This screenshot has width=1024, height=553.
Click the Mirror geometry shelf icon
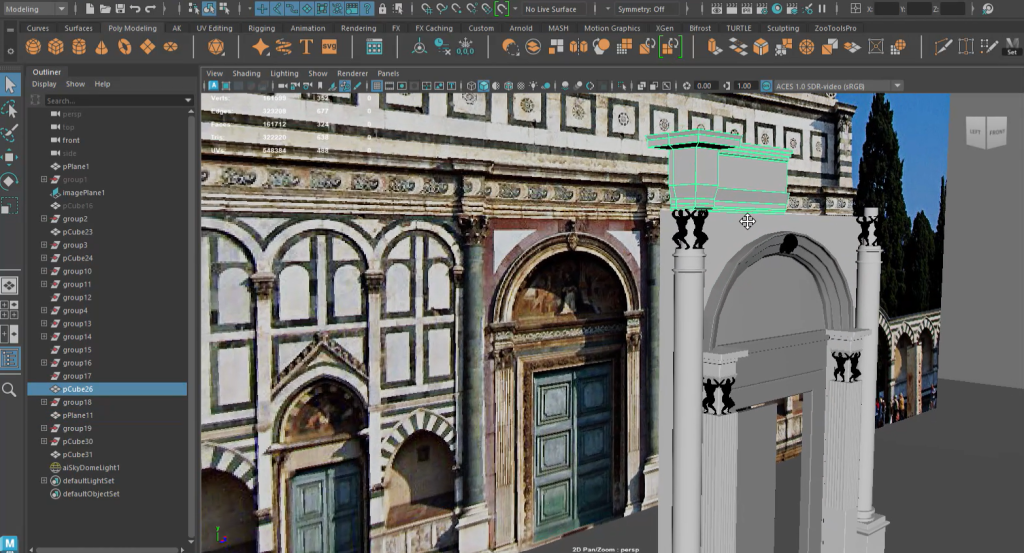[579, 47]
